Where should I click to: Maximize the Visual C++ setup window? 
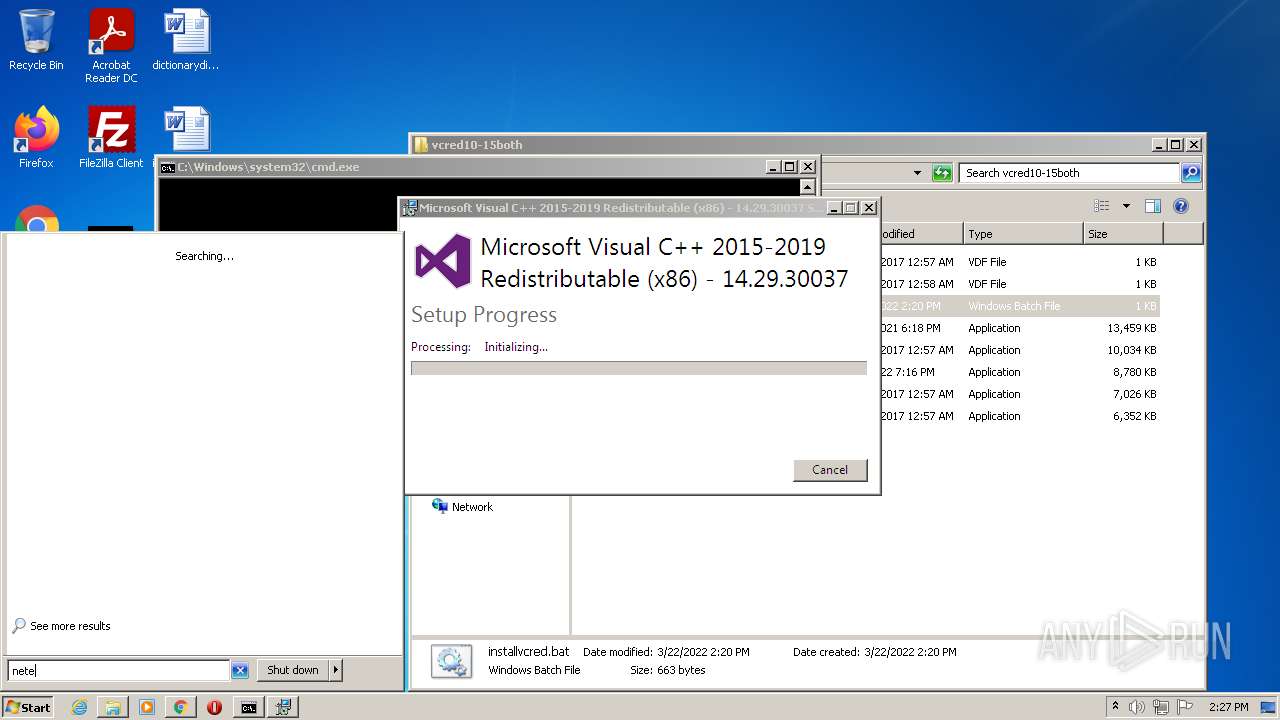point(851,208)
